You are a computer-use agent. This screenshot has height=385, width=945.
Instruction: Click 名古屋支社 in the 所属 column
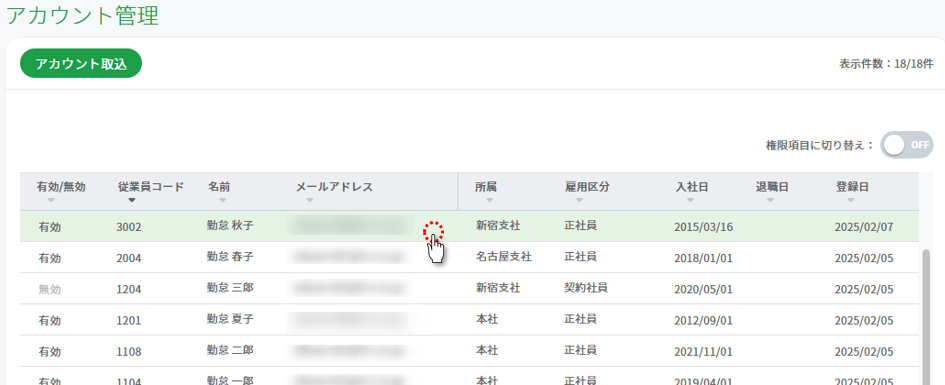504,257
